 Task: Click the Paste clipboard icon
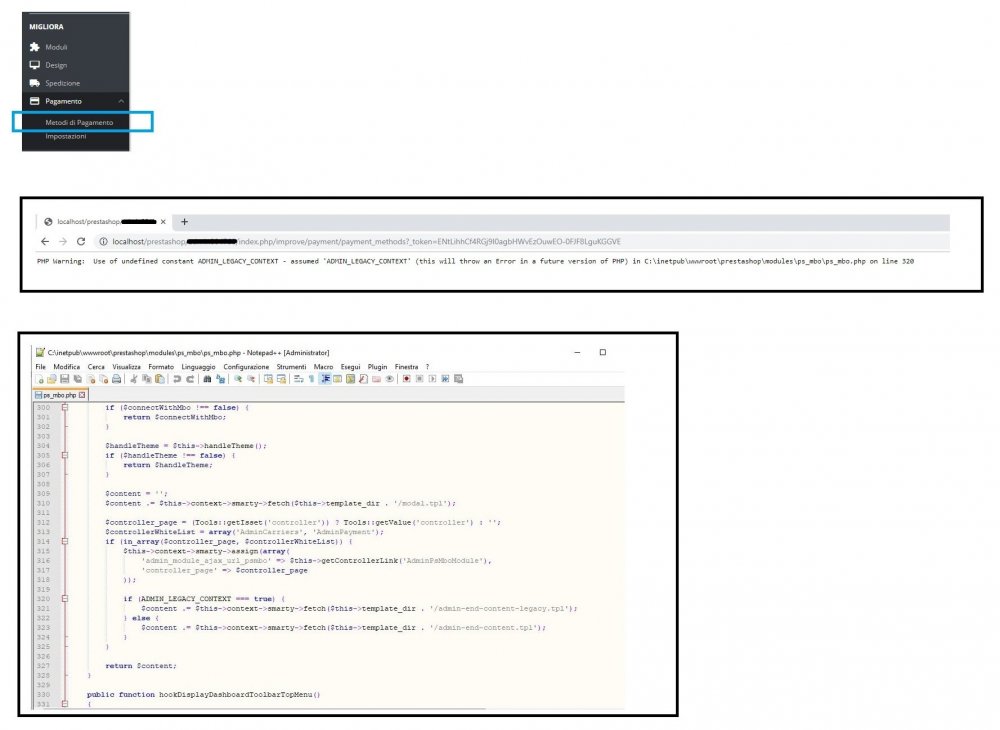click(159, 379)
